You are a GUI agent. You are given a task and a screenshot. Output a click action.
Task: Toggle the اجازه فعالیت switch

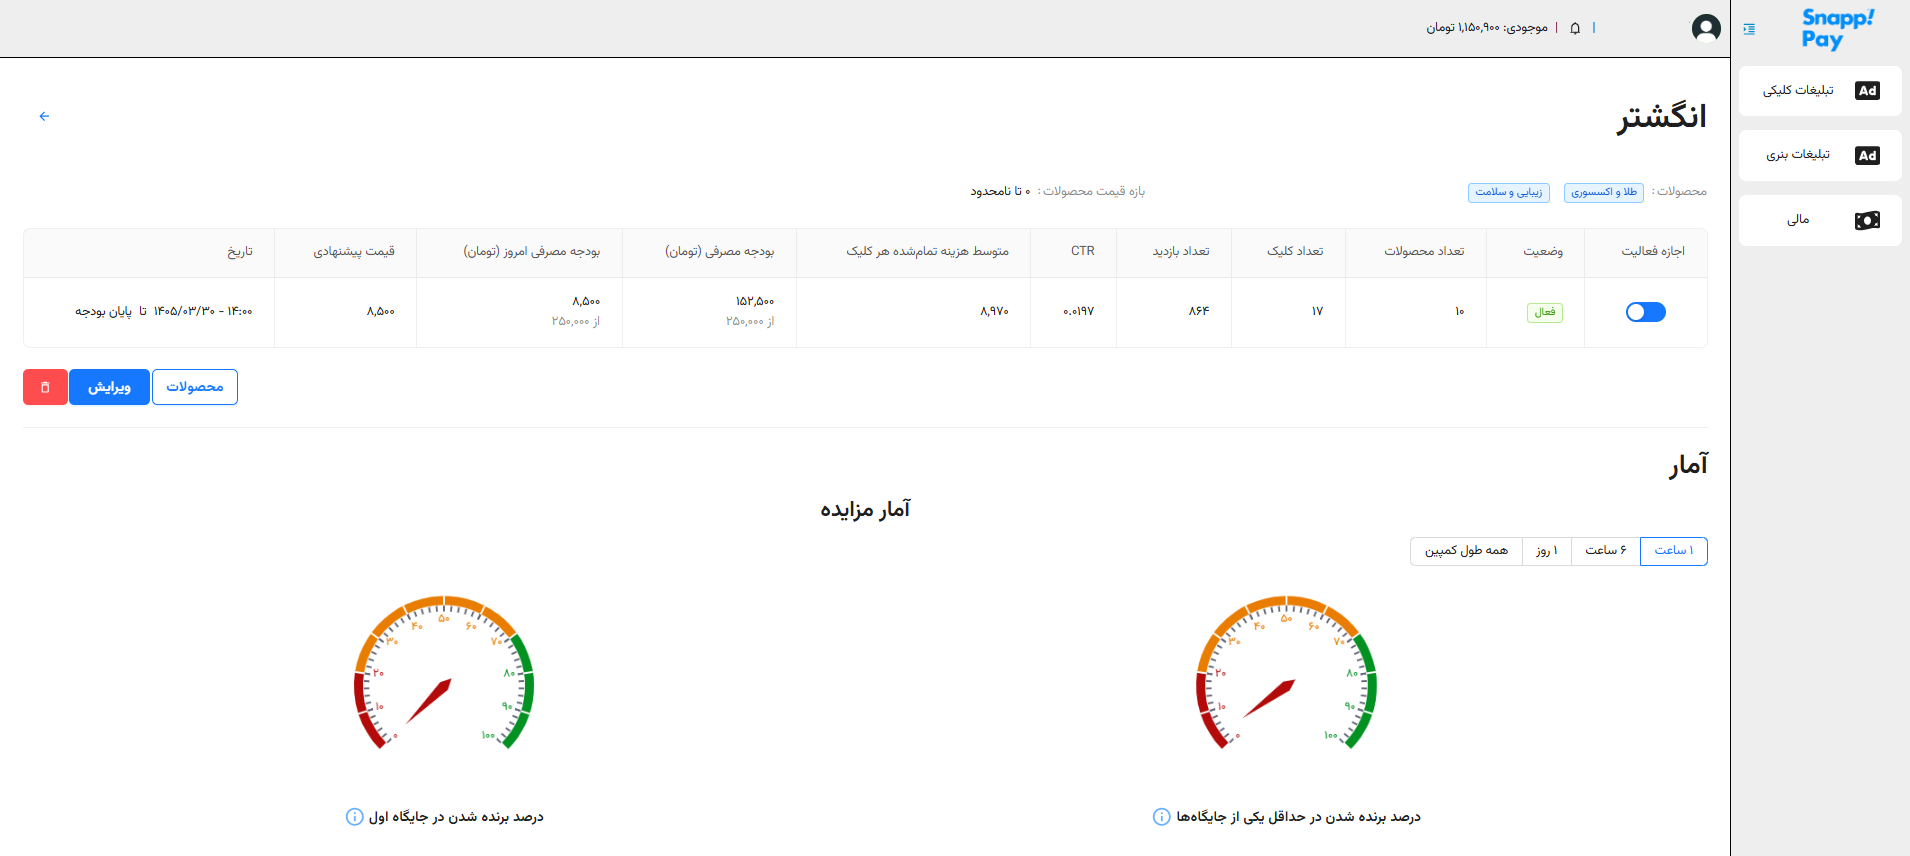(x=1645, y=312)
